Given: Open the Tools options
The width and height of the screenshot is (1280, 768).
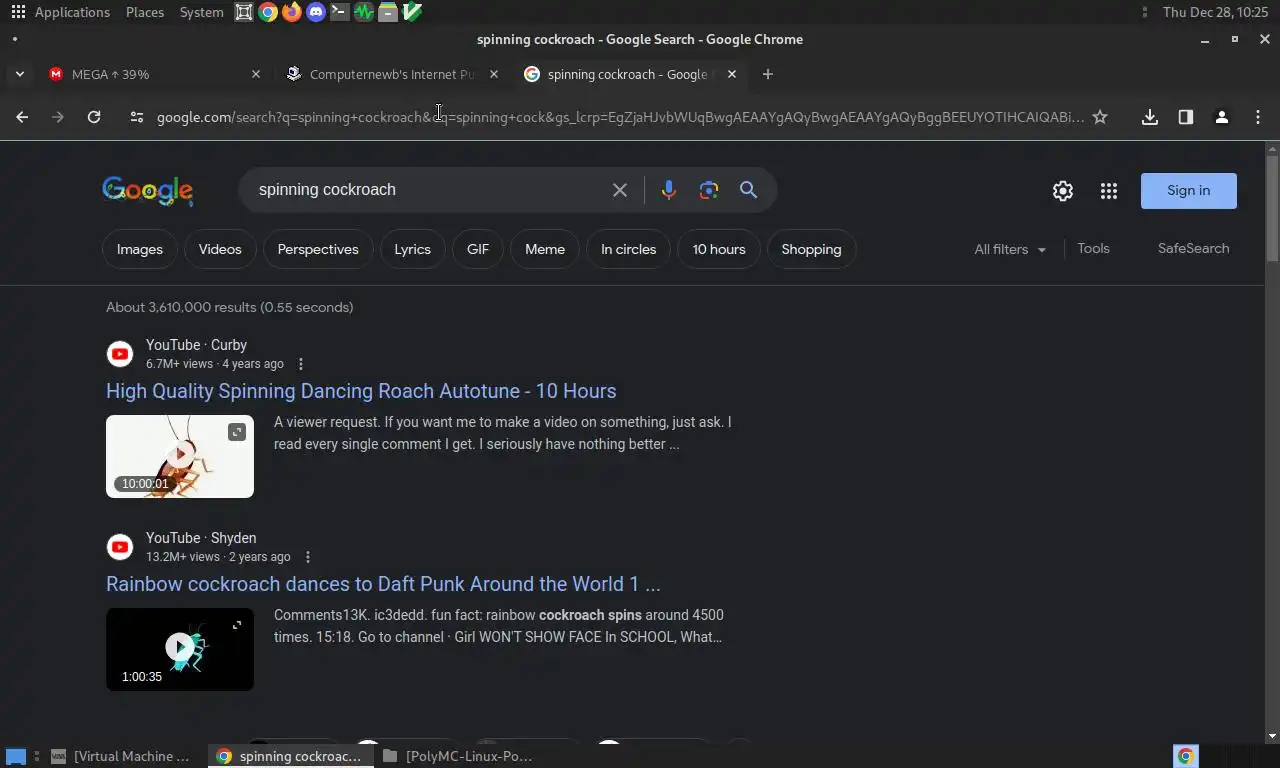Looking at the screenshot, I should [1093, 248].
